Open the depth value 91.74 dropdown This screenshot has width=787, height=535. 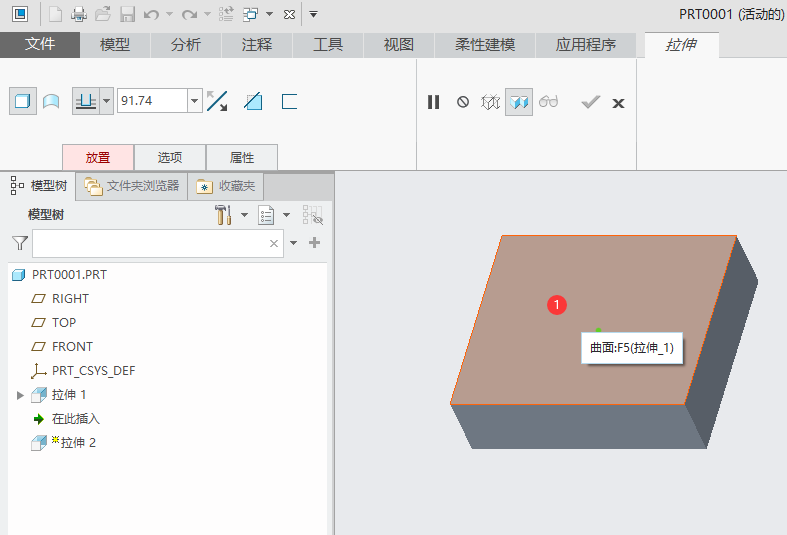(194, 101)
